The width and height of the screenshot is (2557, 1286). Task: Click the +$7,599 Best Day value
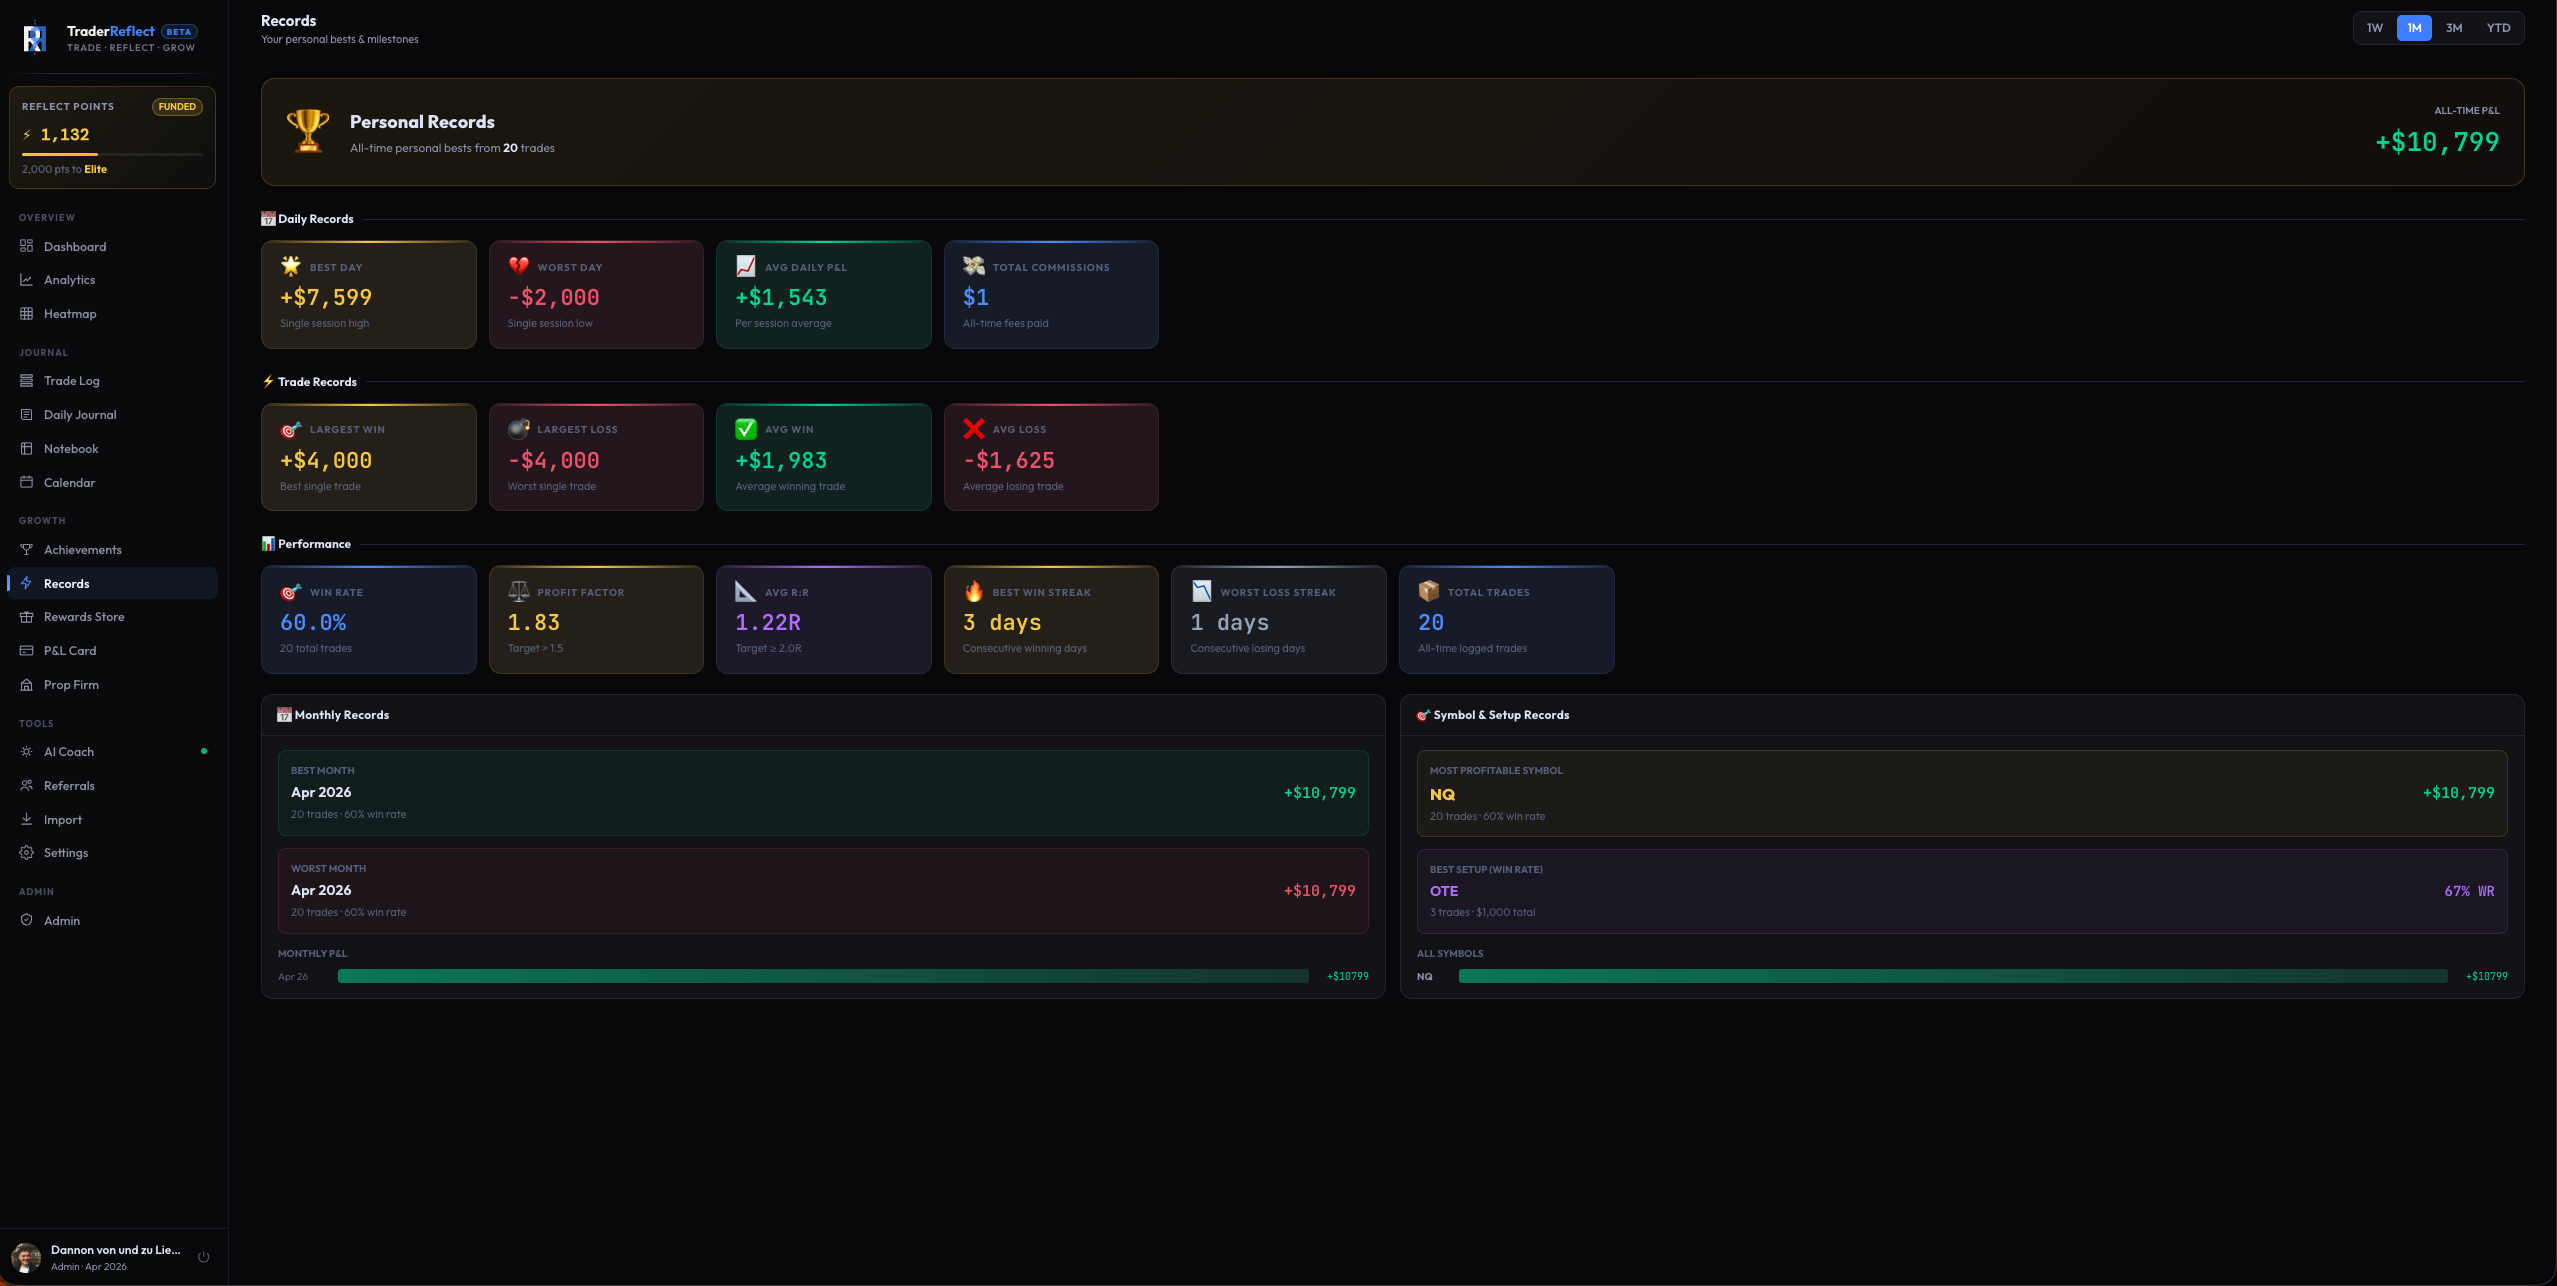326,297
